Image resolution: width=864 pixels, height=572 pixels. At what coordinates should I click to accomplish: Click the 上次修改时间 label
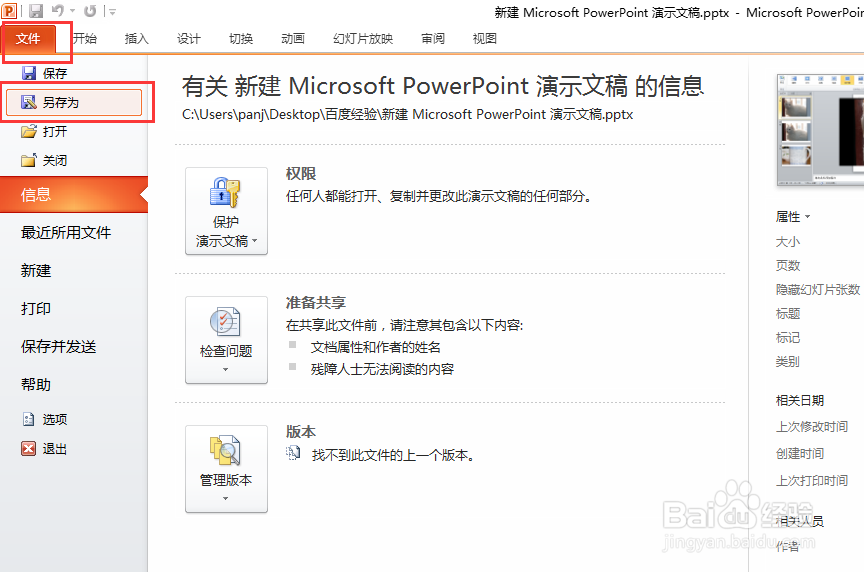812,427
